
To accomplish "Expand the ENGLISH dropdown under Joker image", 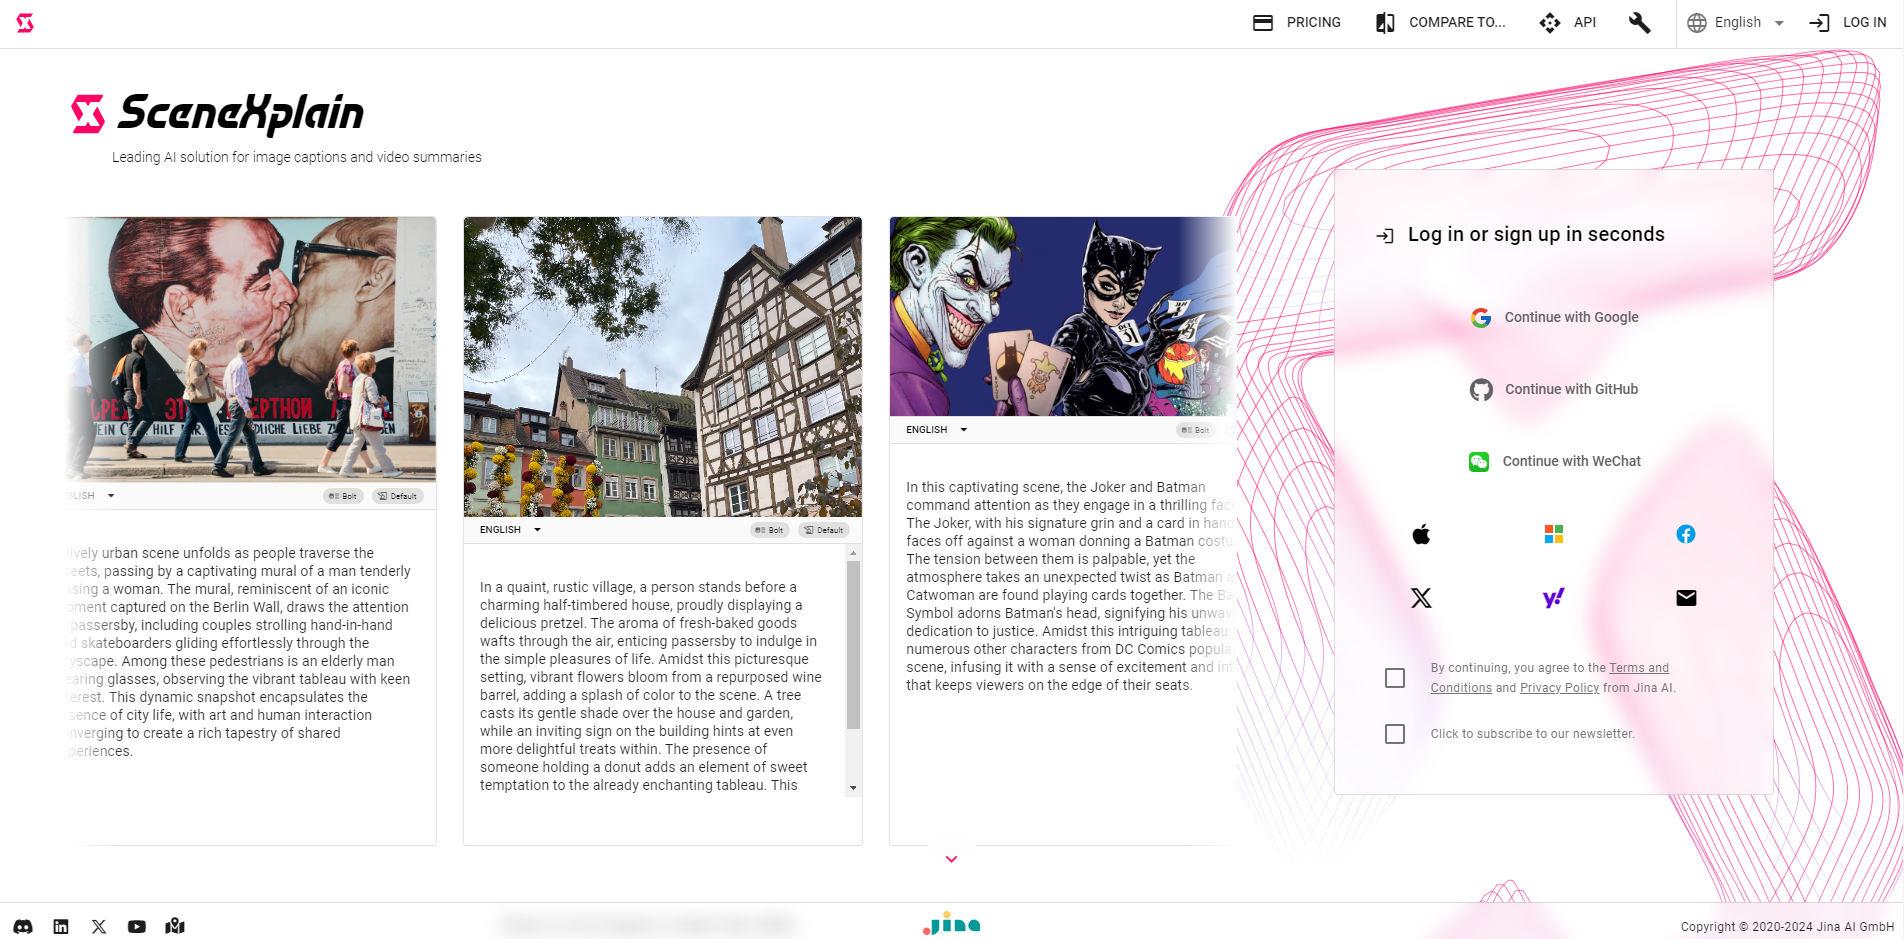I will [x=936, y=430].
